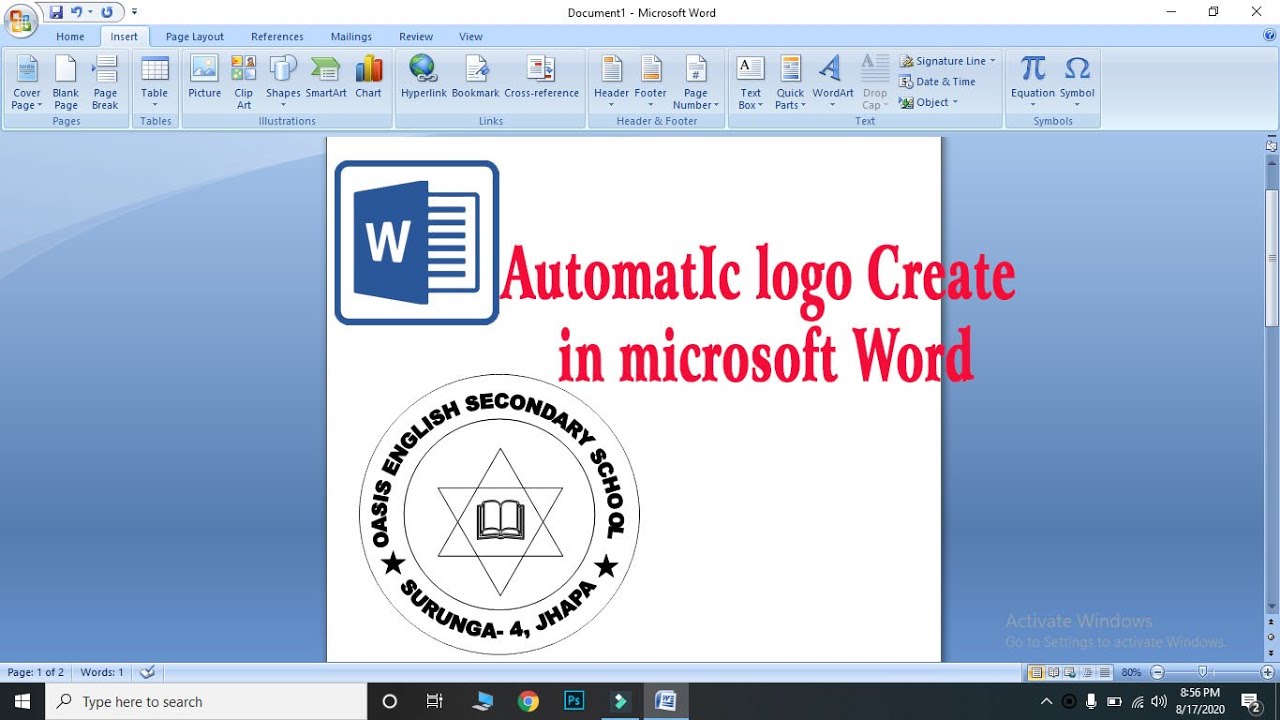Show hidden system tray icons

click(1047, 701)
